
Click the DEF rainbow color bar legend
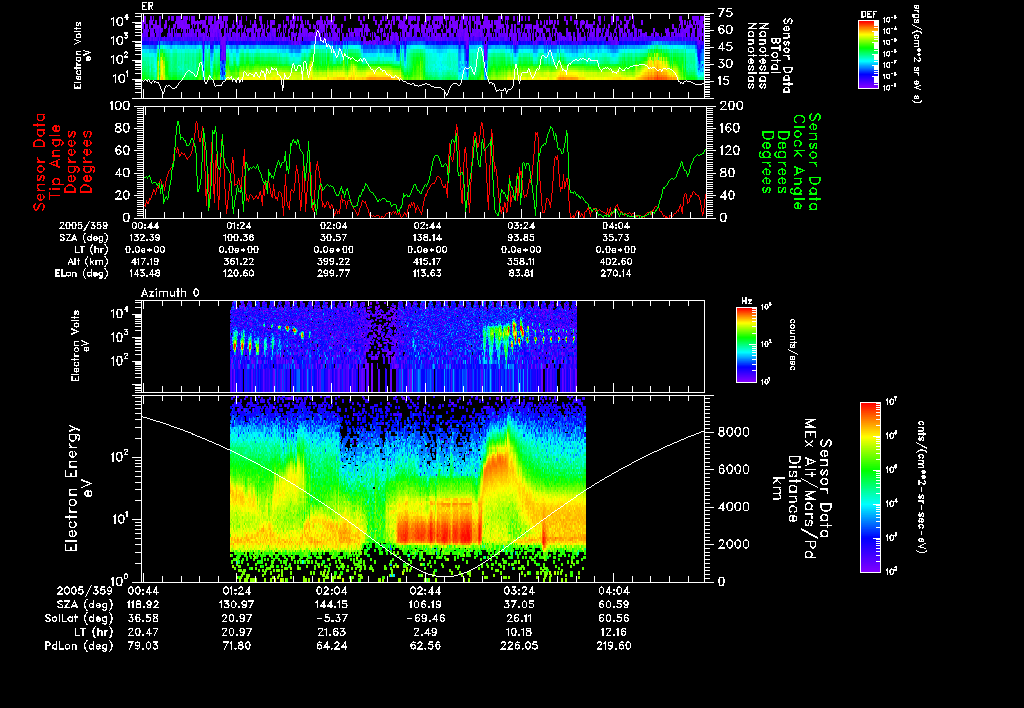click(868, 54)
